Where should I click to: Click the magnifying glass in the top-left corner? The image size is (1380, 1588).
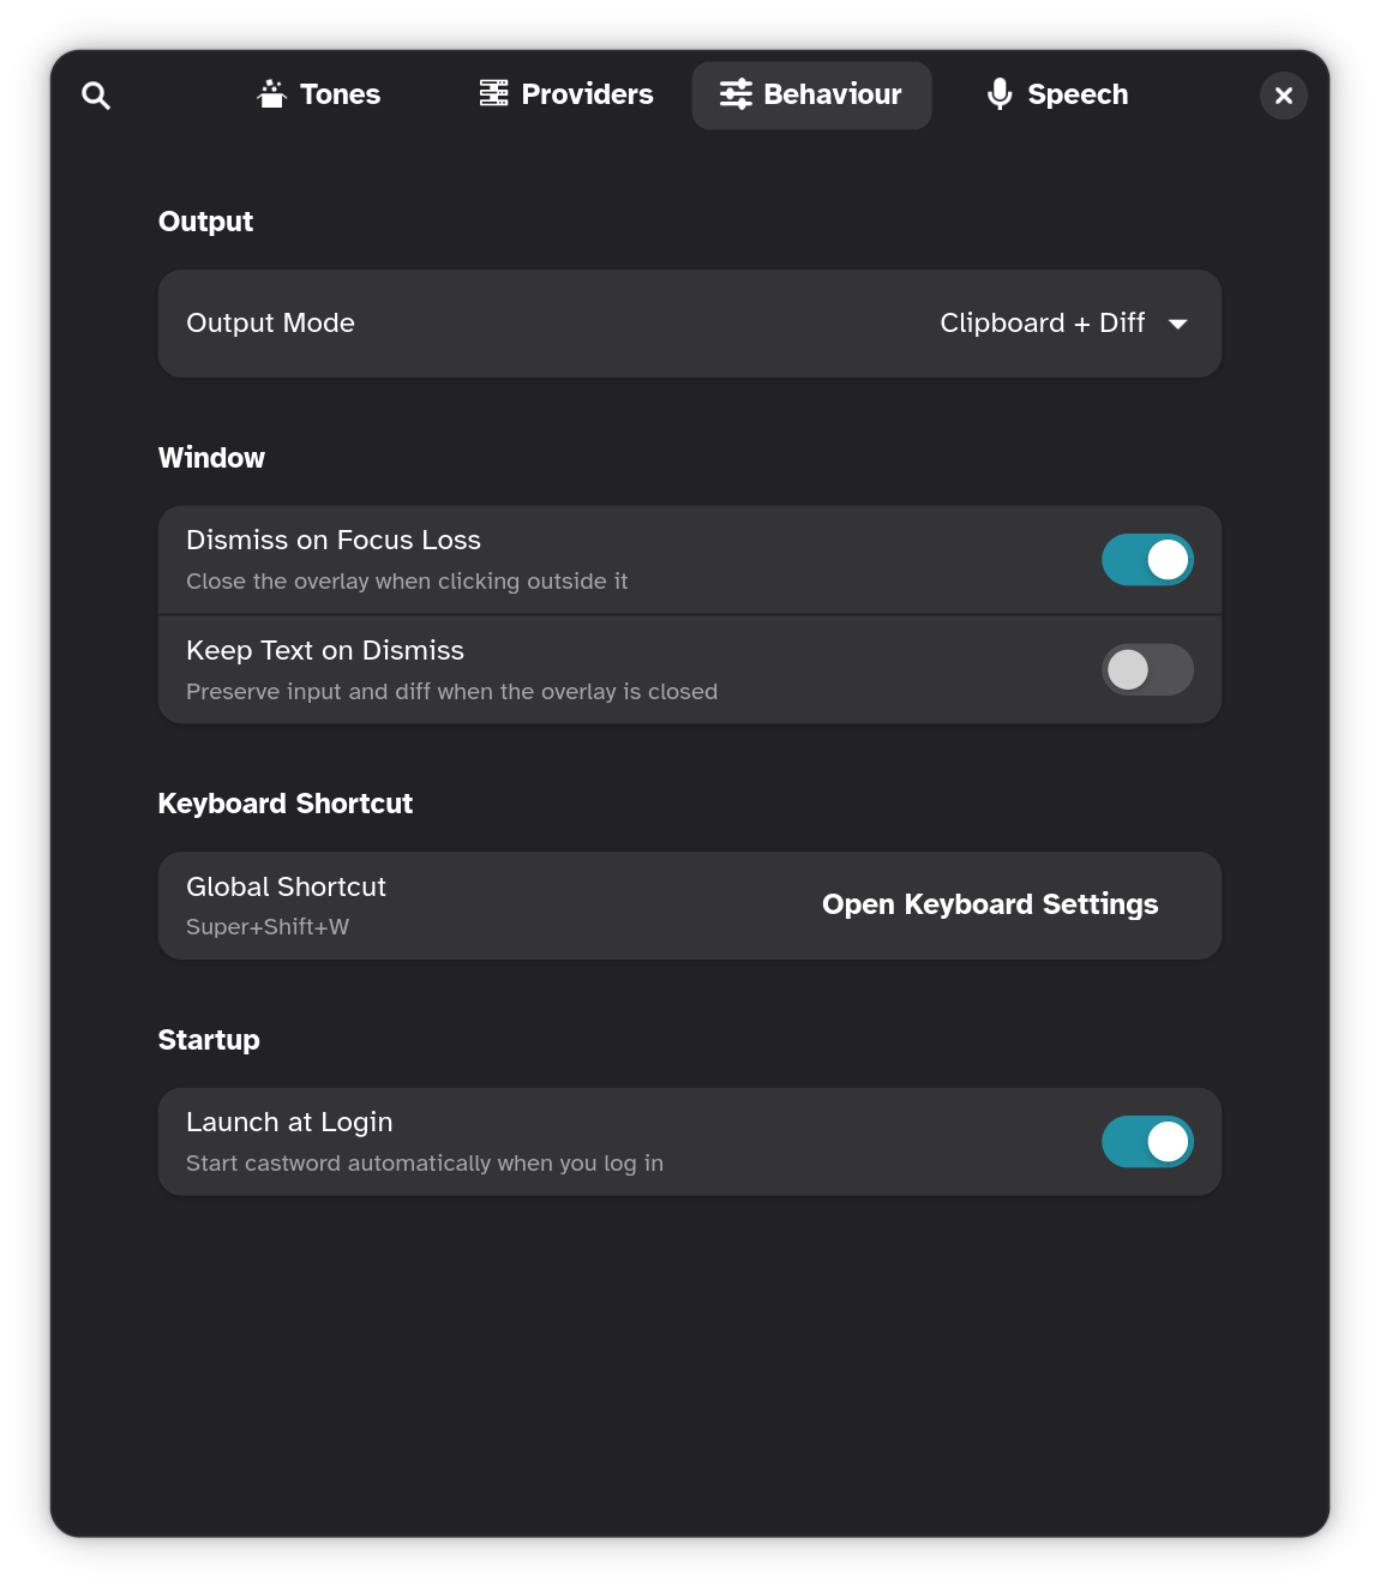[96, 95]
